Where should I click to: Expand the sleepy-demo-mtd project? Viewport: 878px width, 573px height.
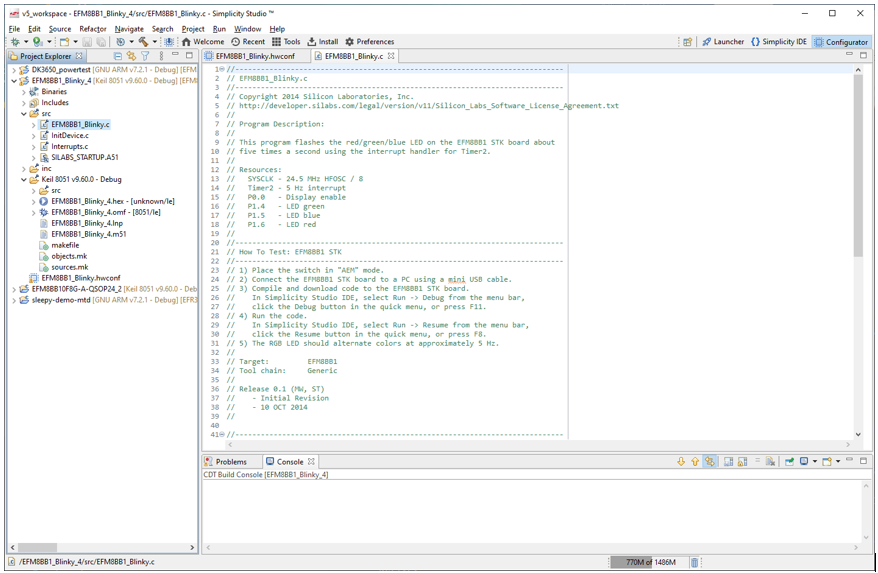14,300
